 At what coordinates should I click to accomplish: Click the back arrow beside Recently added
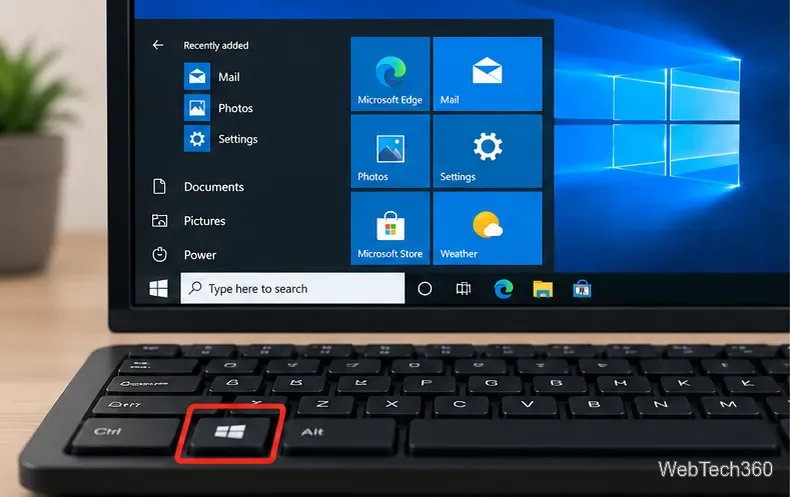point(158,45)
